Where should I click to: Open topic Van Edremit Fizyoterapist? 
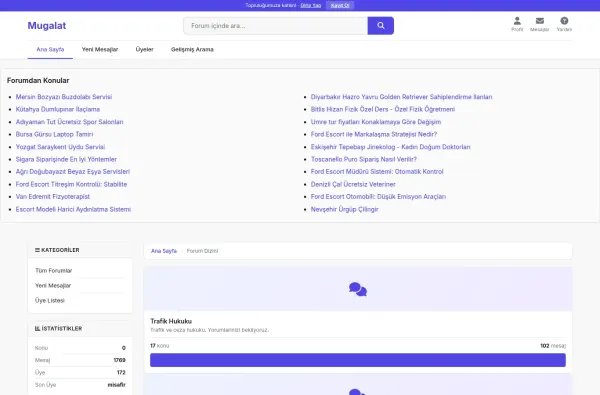tap(53, 197)
